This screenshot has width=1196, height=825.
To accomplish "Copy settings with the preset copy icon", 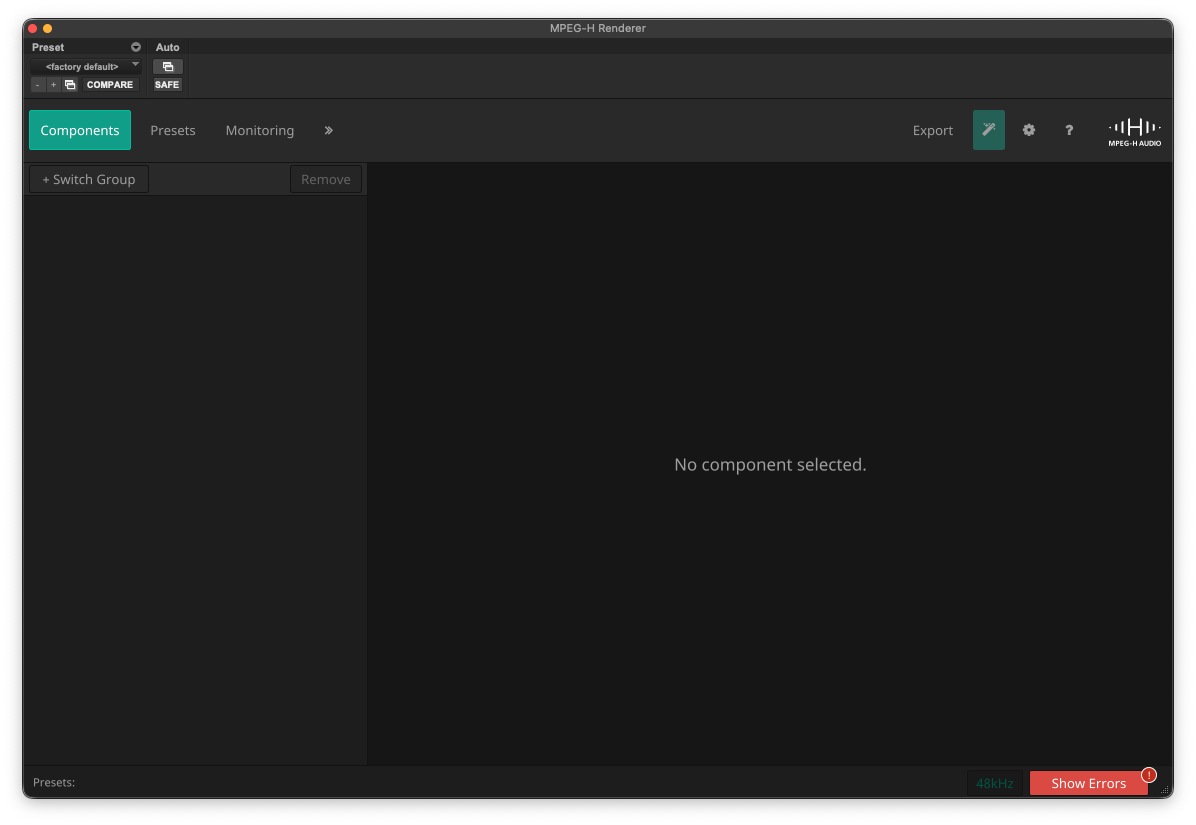I will [x=70, y=85].
